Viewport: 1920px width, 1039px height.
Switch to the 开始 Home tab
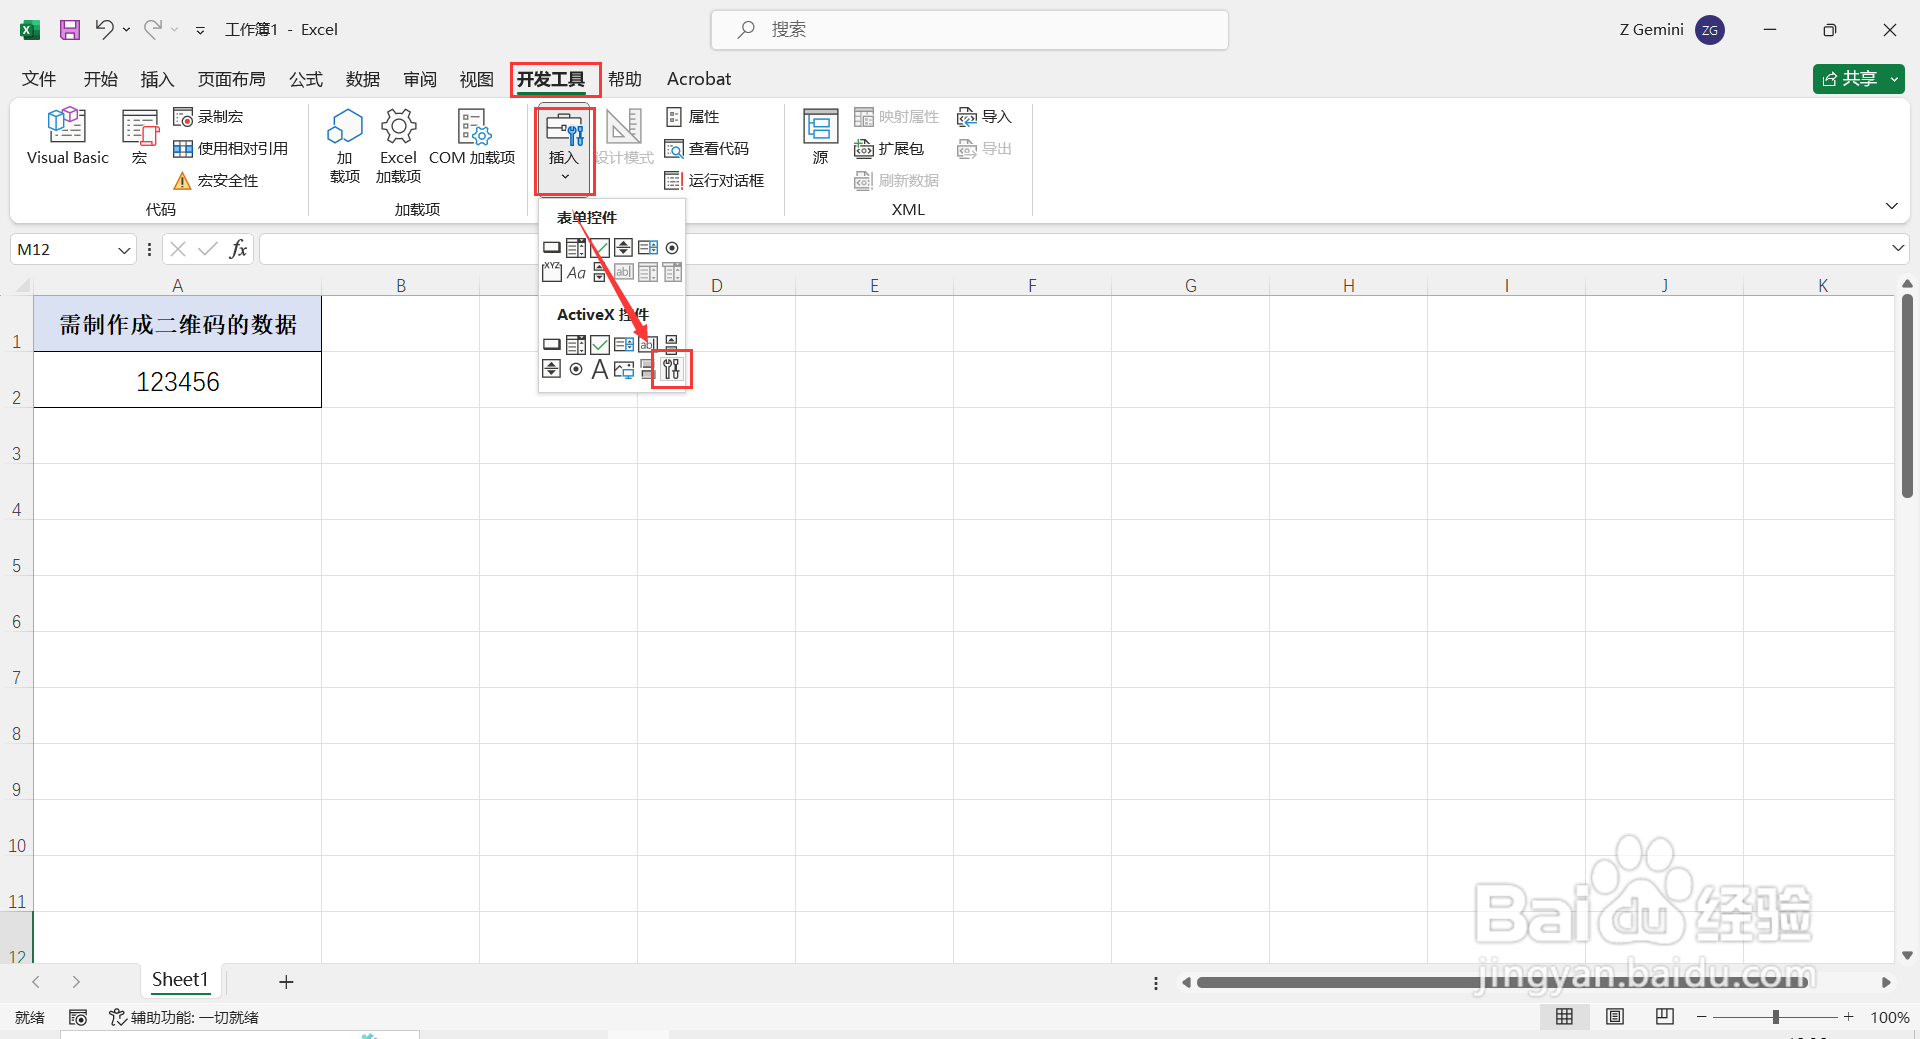coord(100,79)
